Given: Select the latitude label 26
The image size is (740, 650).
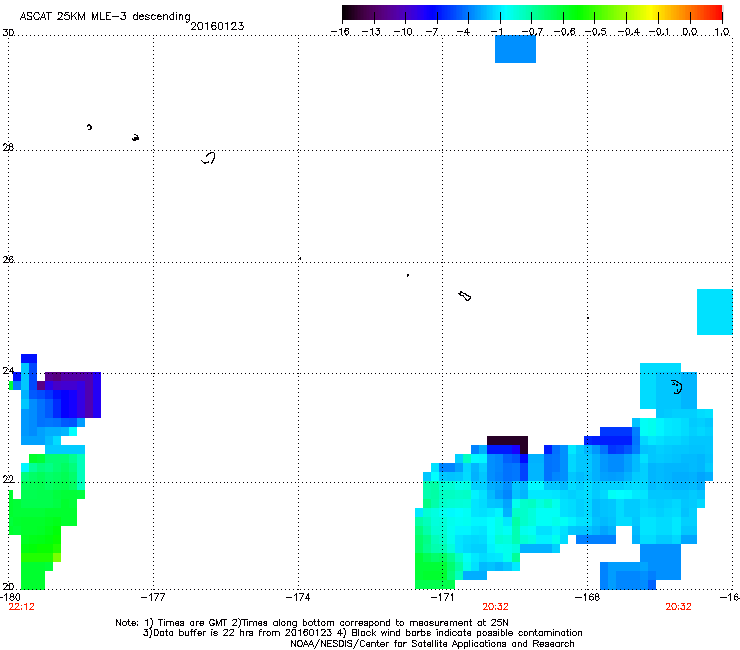Looking at the screenshot, I should 8,260.
